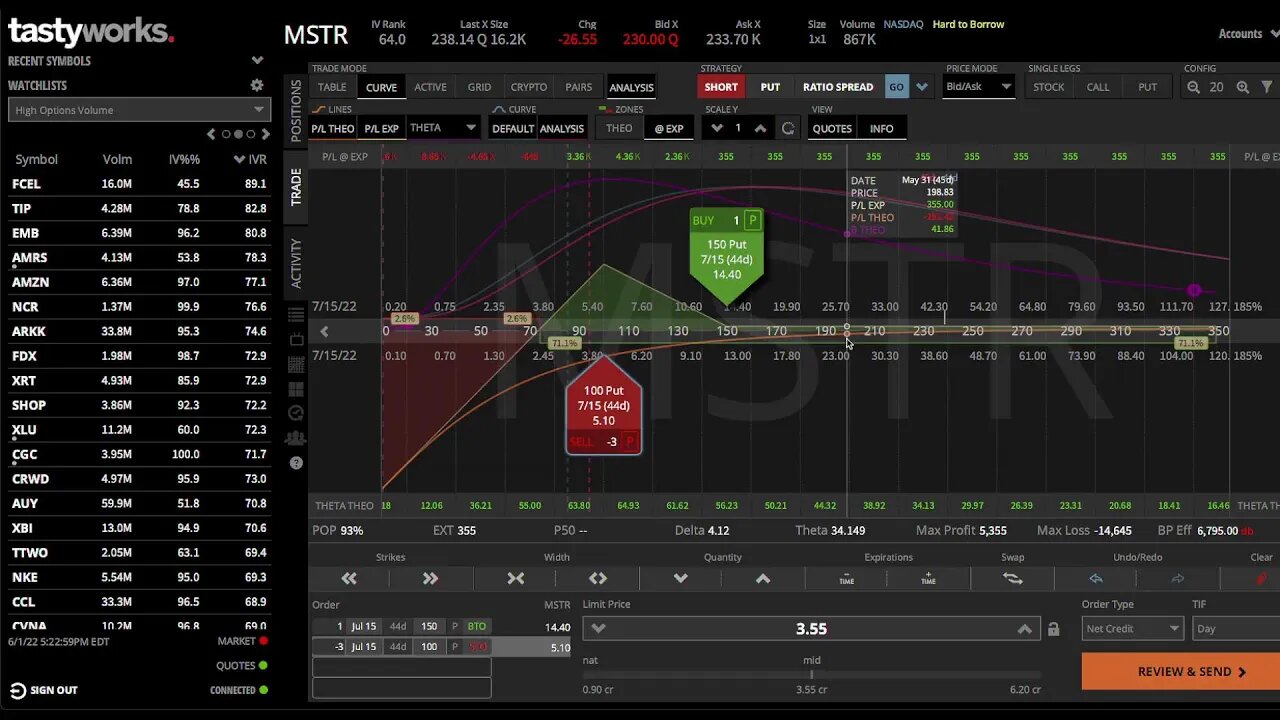
Task: Toggle the Put strategy type
Action: coord(770,87)
